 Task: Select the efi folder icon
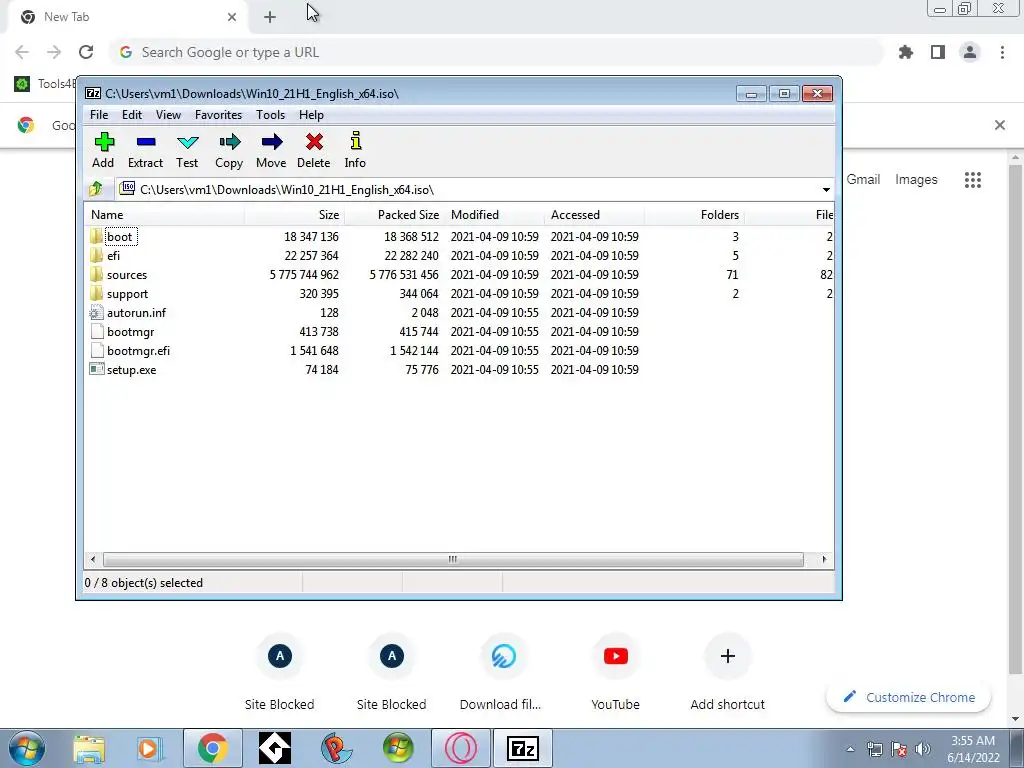click(x=97, y=255)
